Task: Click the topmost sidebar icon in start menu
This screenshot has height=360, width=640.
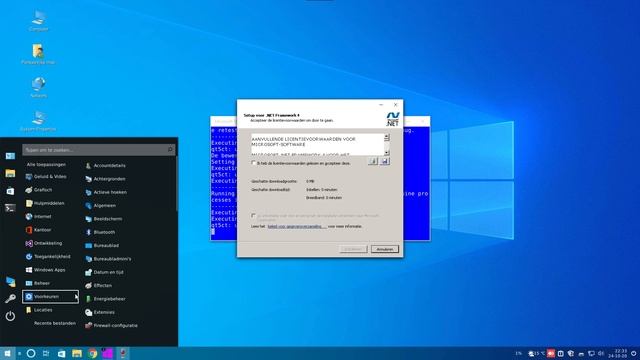Action: coord(10,156)
